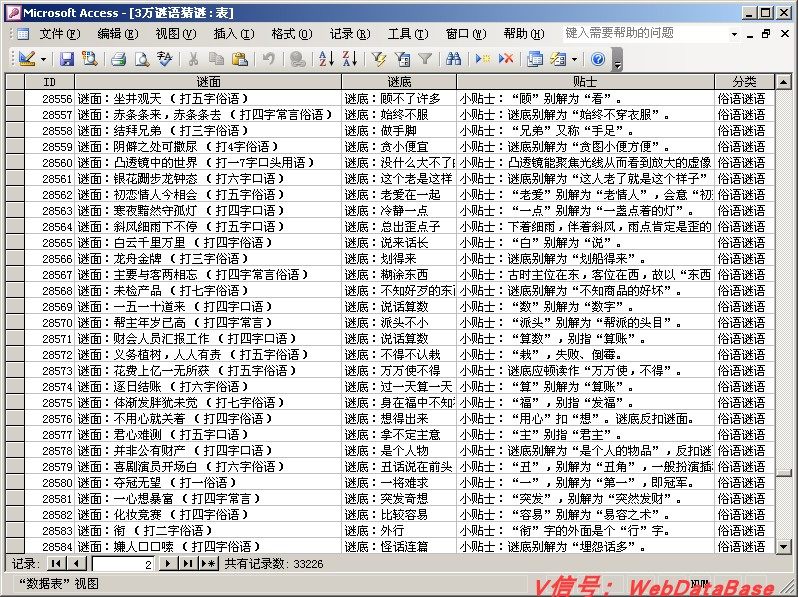Select the 谜面 column header
The width and height of the screenshot is (798, 597).
point(209,81)
